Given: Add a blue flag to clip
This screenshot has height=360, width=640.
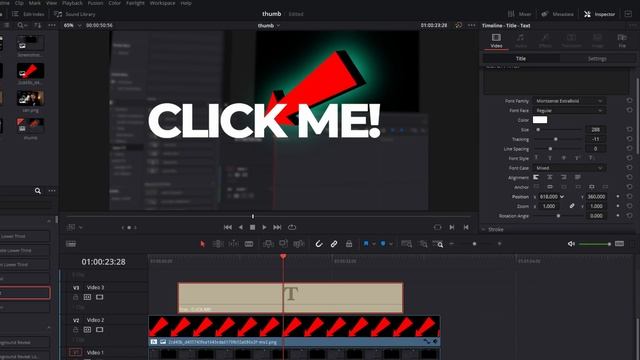Looking at the screenshot, I should tap(366, 244).
